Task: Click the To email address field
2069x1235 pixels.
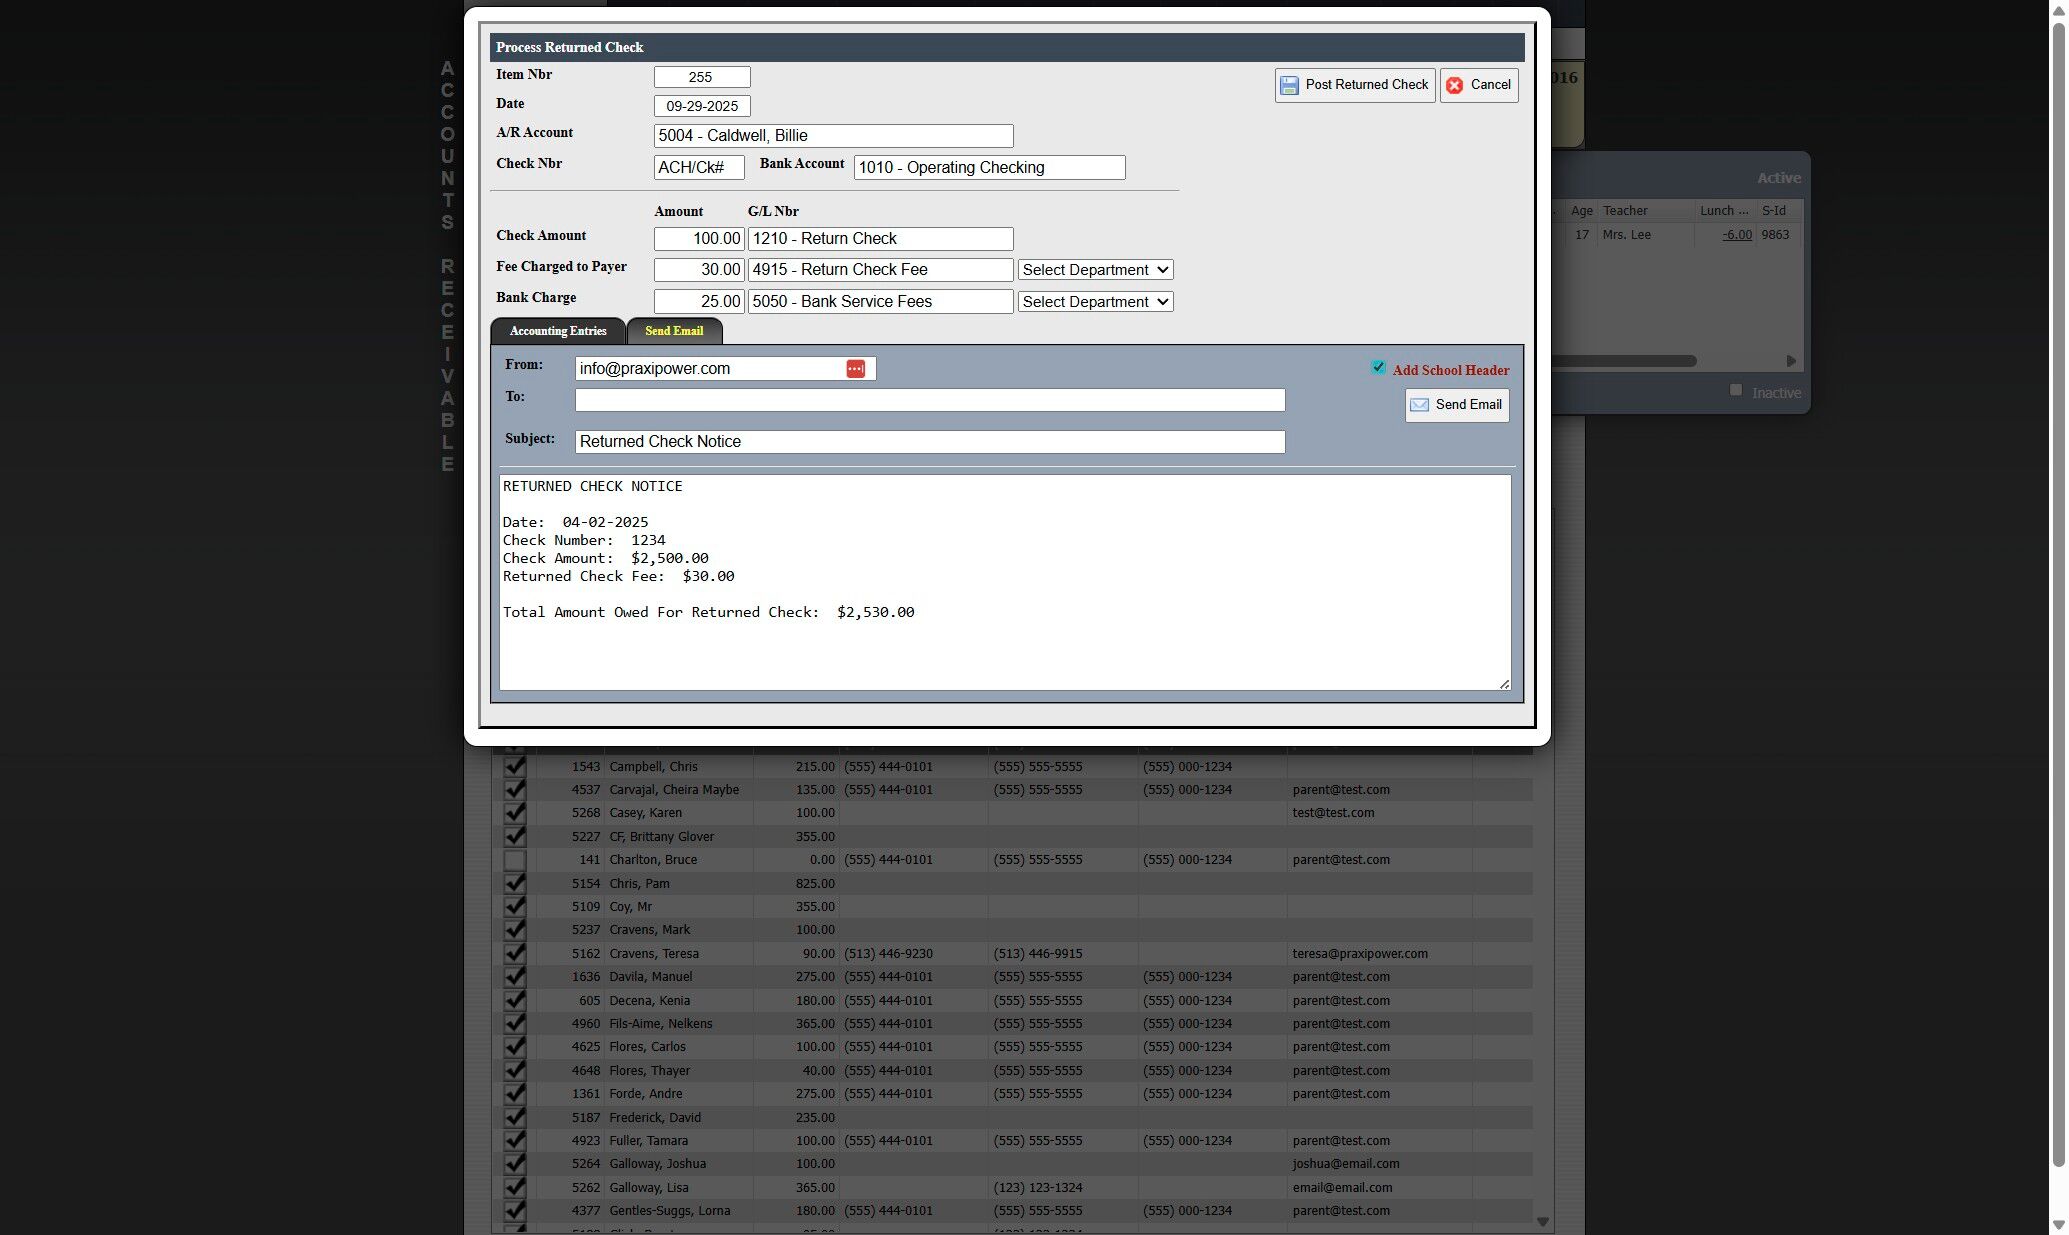Action: 929,400
